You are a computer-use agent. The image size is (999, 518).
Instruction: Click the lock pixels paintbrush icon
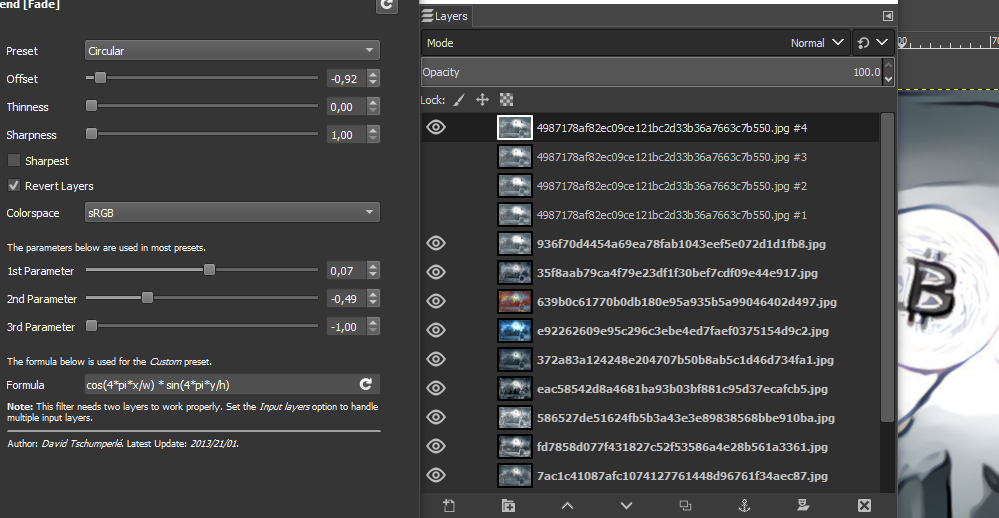pos(459,100)
